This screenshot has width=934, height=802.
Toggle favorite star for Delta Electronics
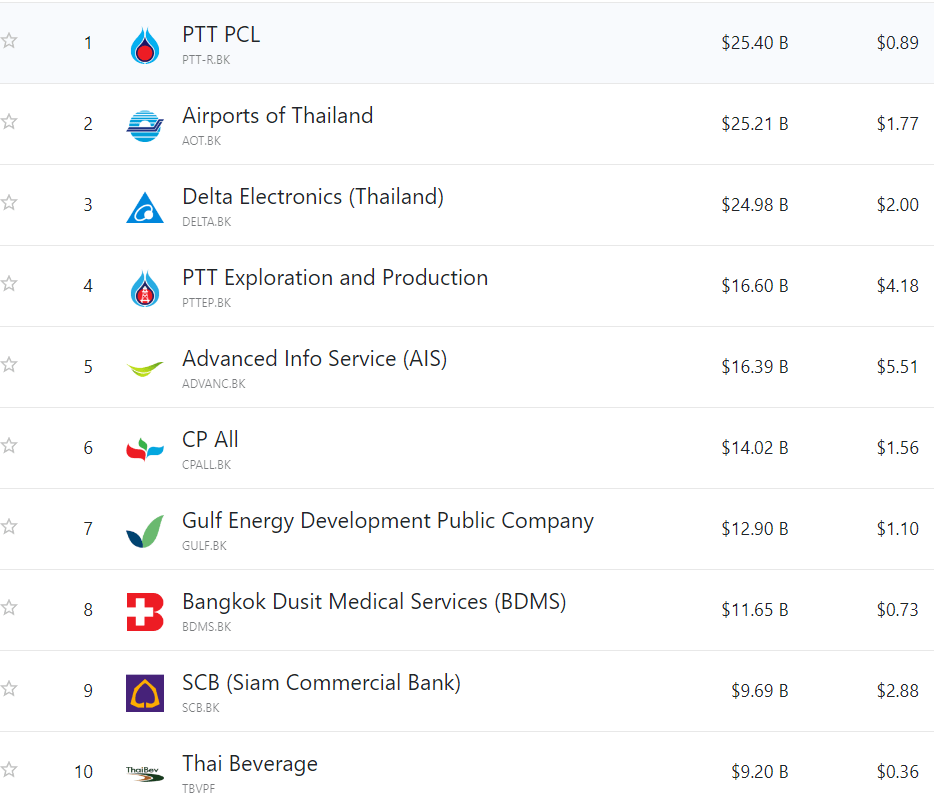(9, 203)
